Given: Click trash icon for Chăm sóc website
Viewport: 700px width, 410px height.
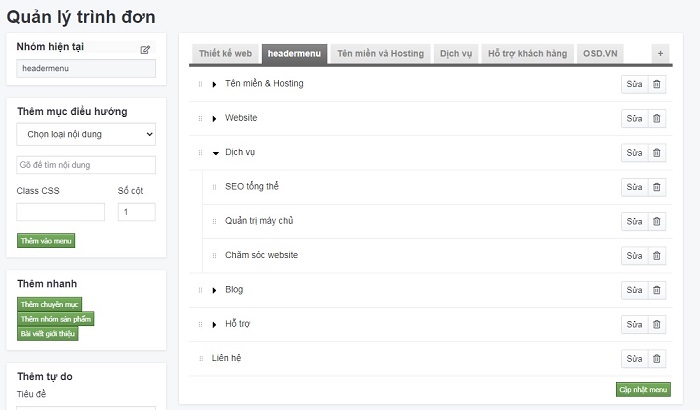Looking at the screenshot, I should (x=657, y=256).
